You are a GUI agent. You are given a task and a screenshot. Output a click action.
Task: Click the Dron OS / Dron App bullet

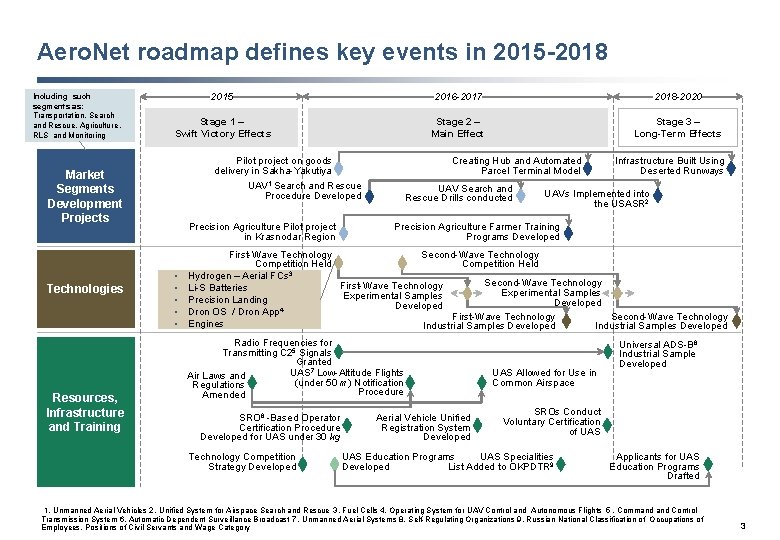pyautogui.click(x=236, y=312)
